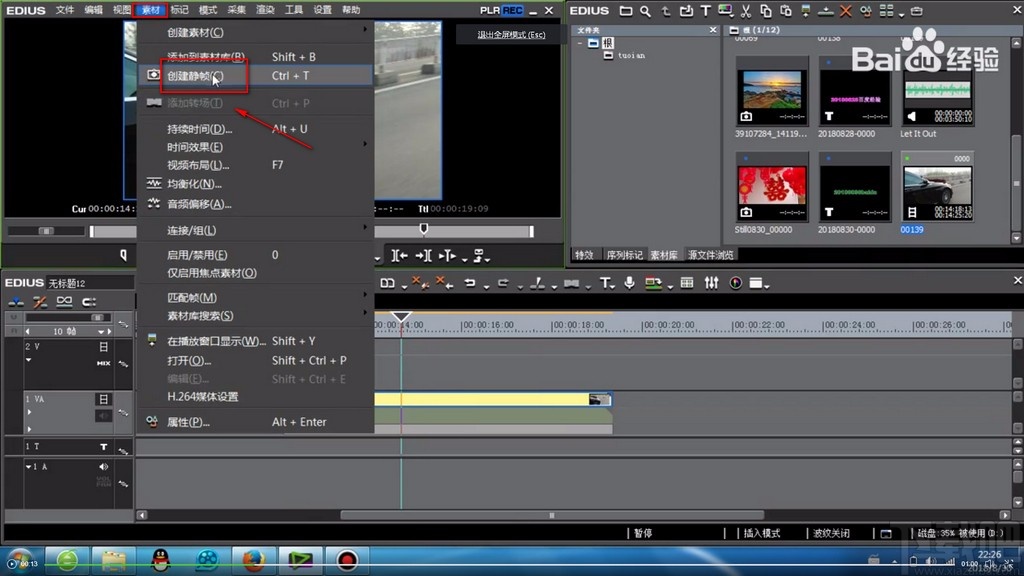Click the voice-over microphone icon

pyautogui.click(x=630, y=283)
